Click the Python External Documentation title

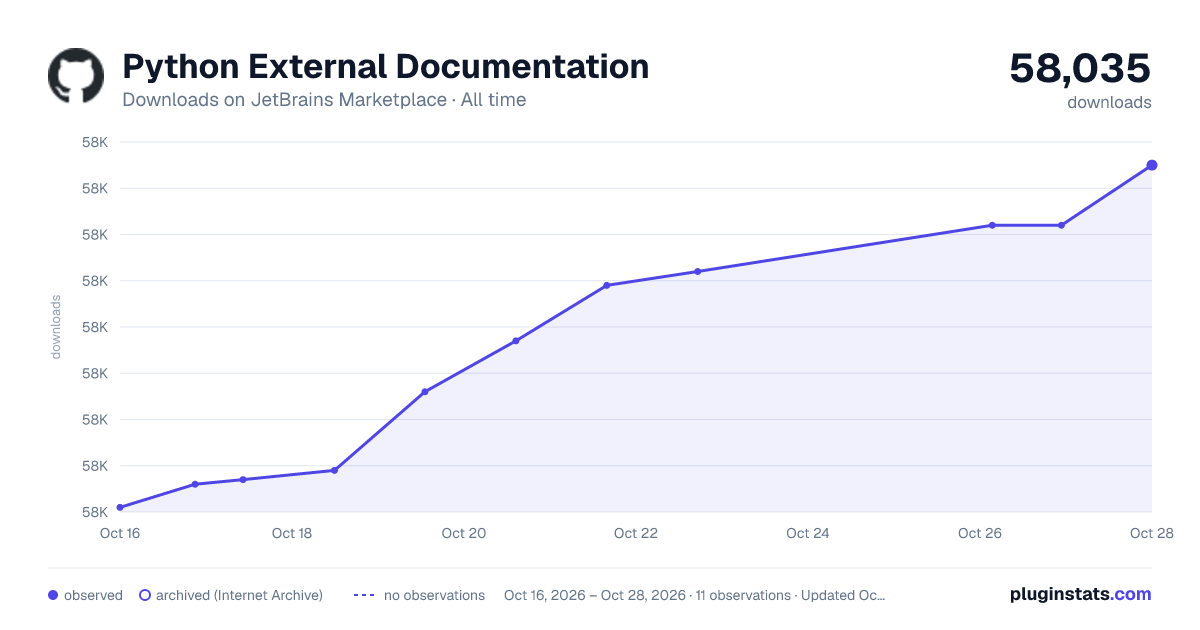click(x=386, y=67)
